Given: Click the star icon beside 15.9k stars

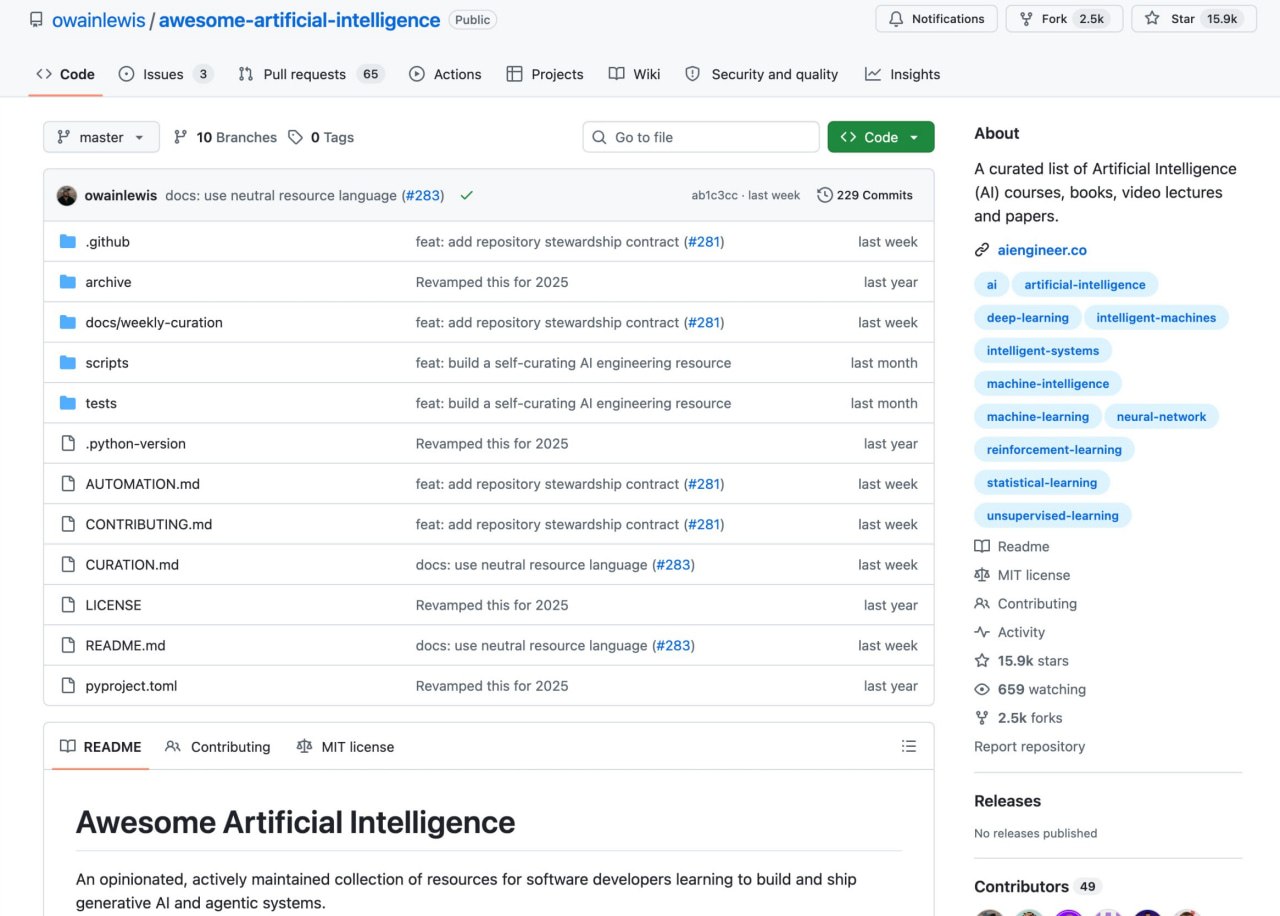Looking at the screenshot, I should point(982,661).
